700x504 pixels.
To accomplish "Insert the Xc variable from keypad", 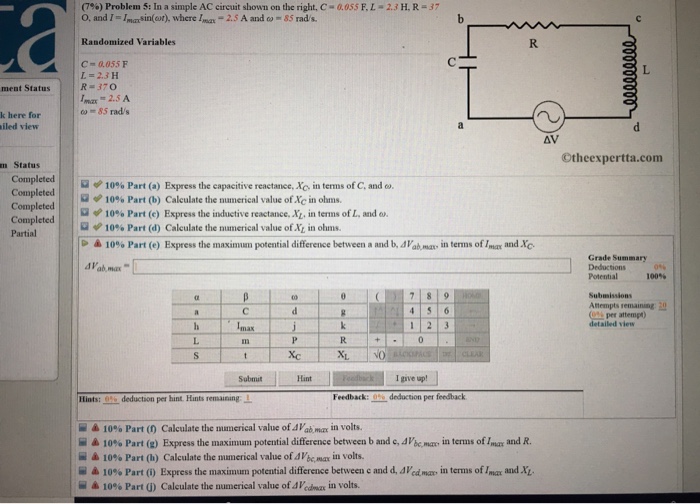I will click(x=294, y=355).
